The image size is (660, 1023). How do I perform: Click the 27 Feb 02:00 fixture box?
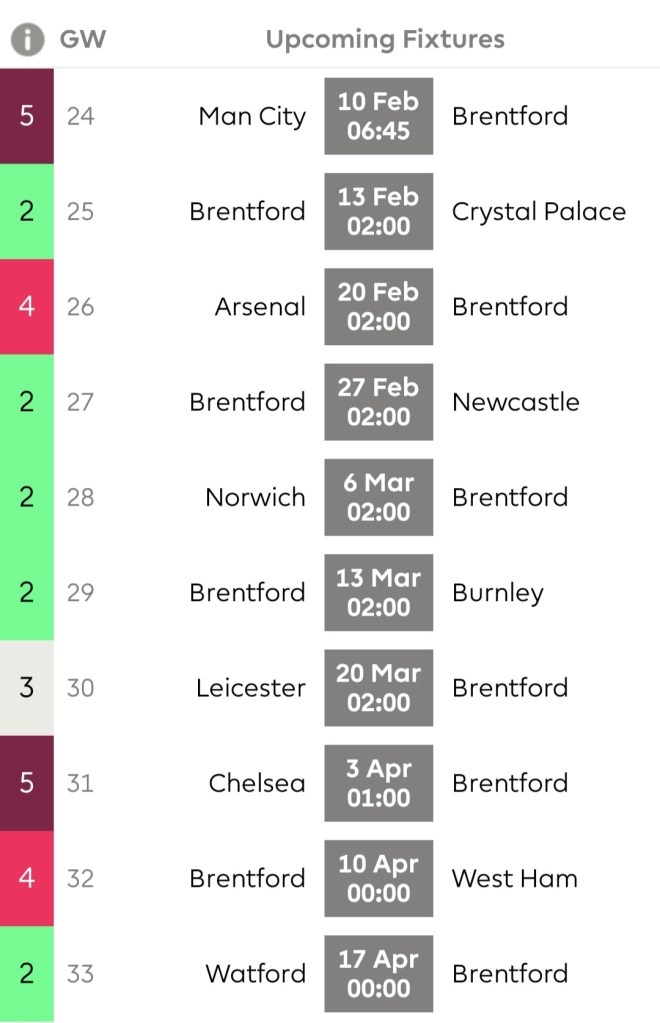[378, 402]
